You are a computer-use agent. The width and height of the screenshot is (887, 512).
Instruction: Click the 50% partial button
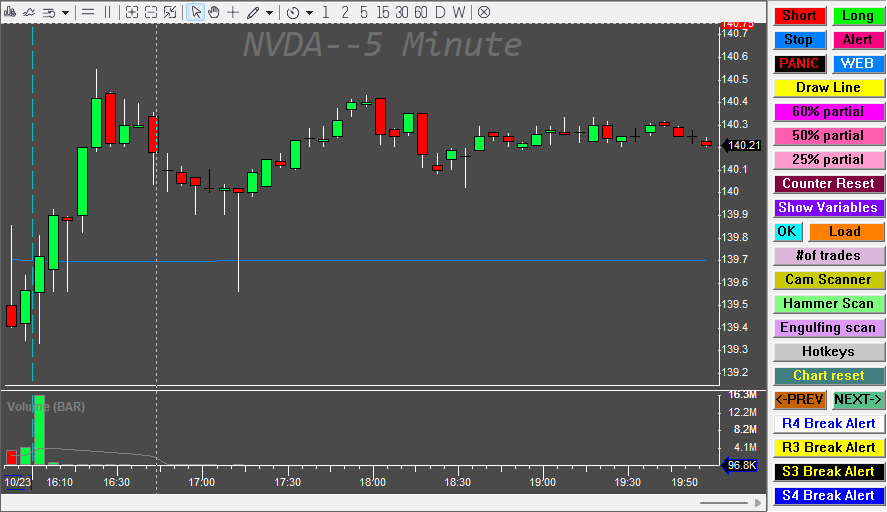(x=829, y=136)
